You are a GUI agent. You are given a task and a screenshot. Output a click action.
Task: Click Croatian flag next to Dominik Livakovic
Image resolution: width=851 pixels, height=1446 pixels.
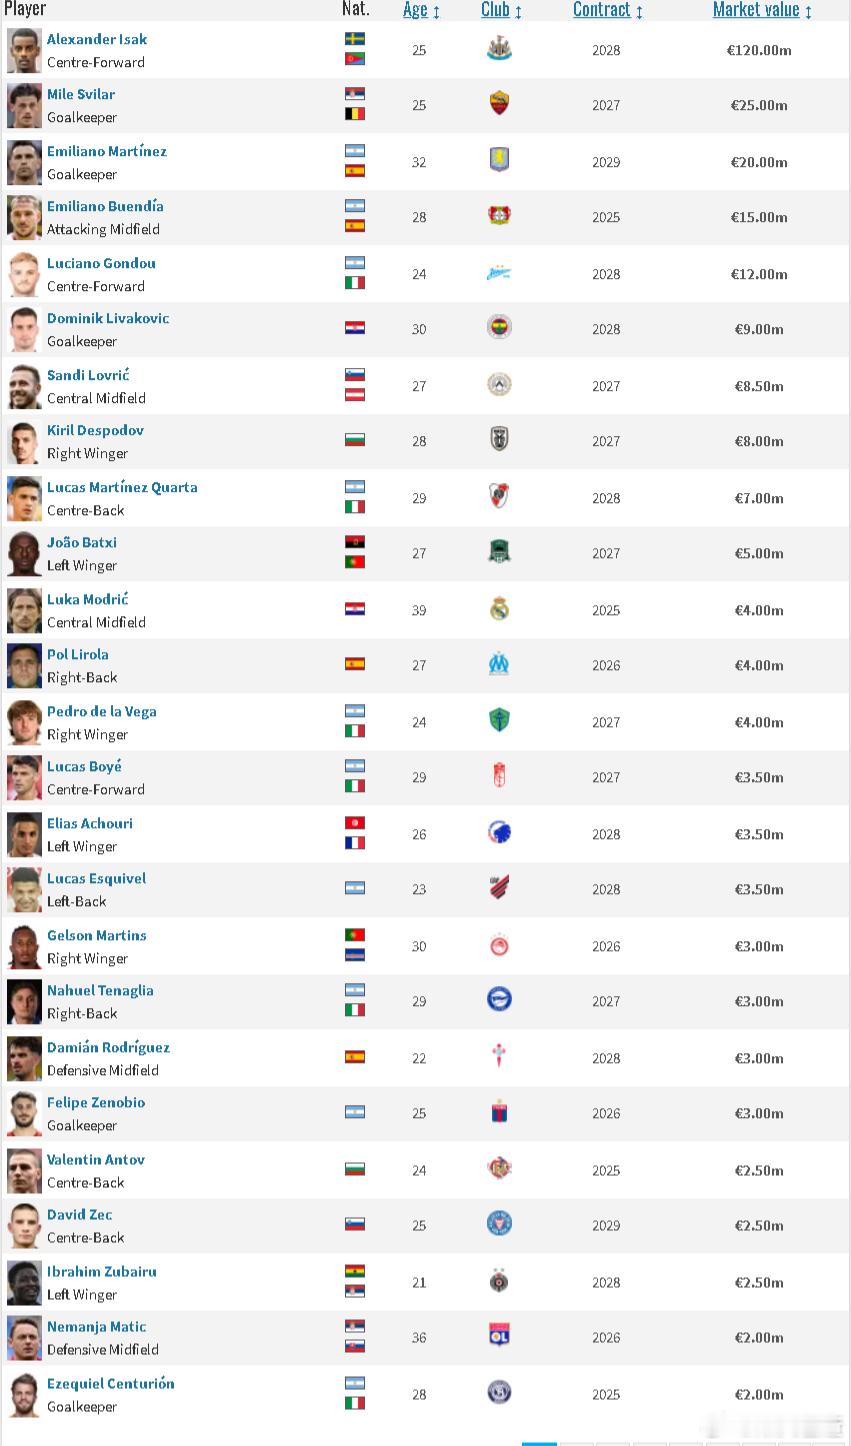click(x=355, y=328)
